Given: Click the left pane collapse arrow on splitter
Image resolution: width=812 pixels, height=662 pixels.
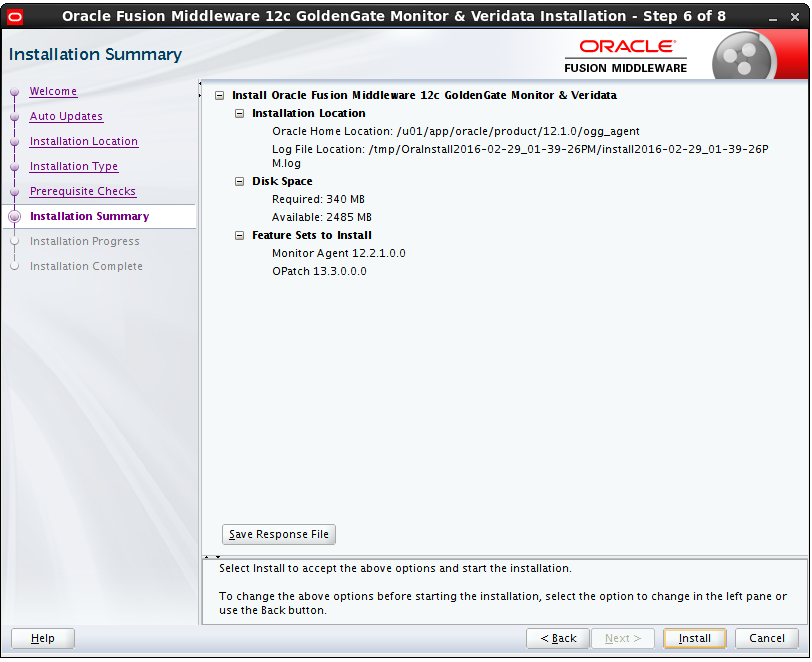Looking at the screenshot, I should (x=200, y=83).
